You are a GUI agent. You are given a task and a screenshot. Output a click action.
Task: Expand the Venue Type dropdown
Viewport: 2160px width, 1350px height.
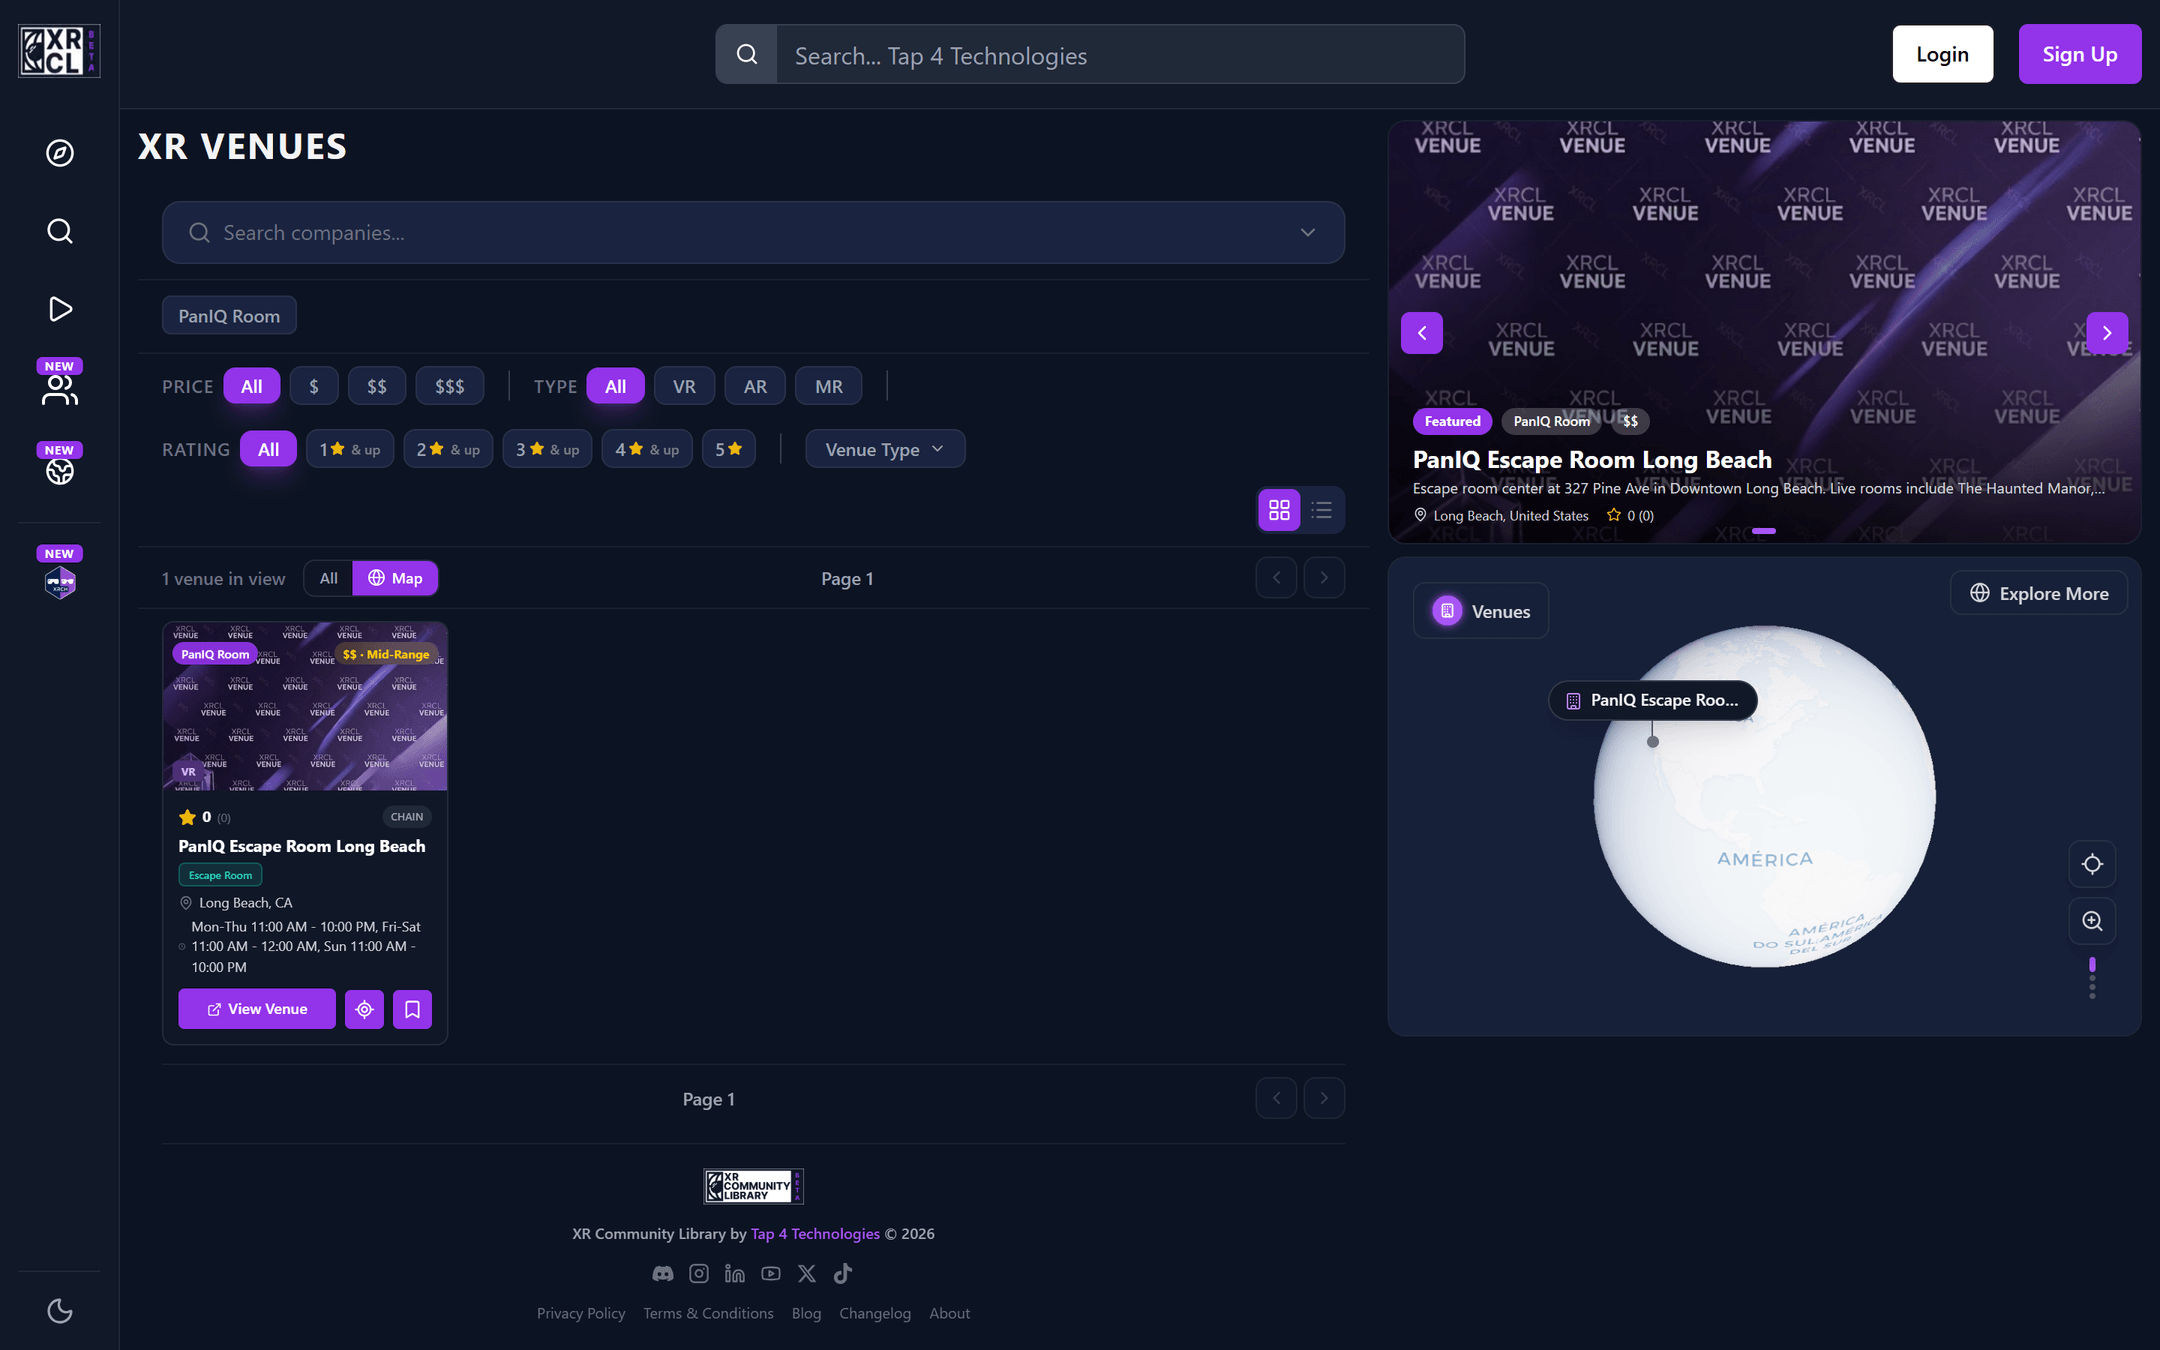coord(885,449)
